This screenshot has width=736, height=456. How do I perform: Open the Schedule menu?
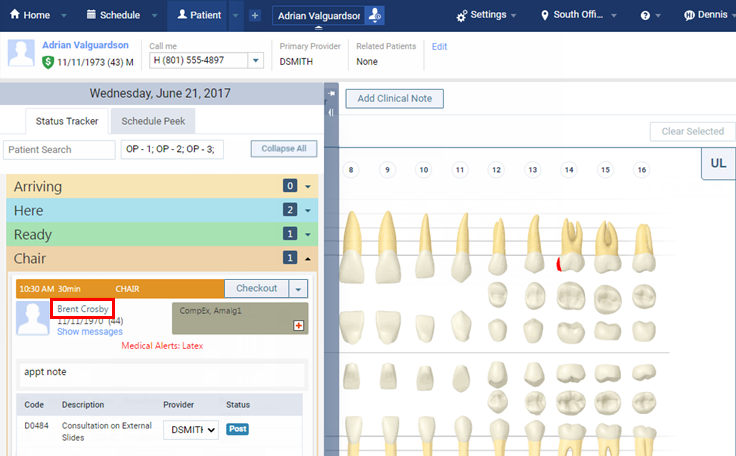pyautogui.click(x=113, y=15)
